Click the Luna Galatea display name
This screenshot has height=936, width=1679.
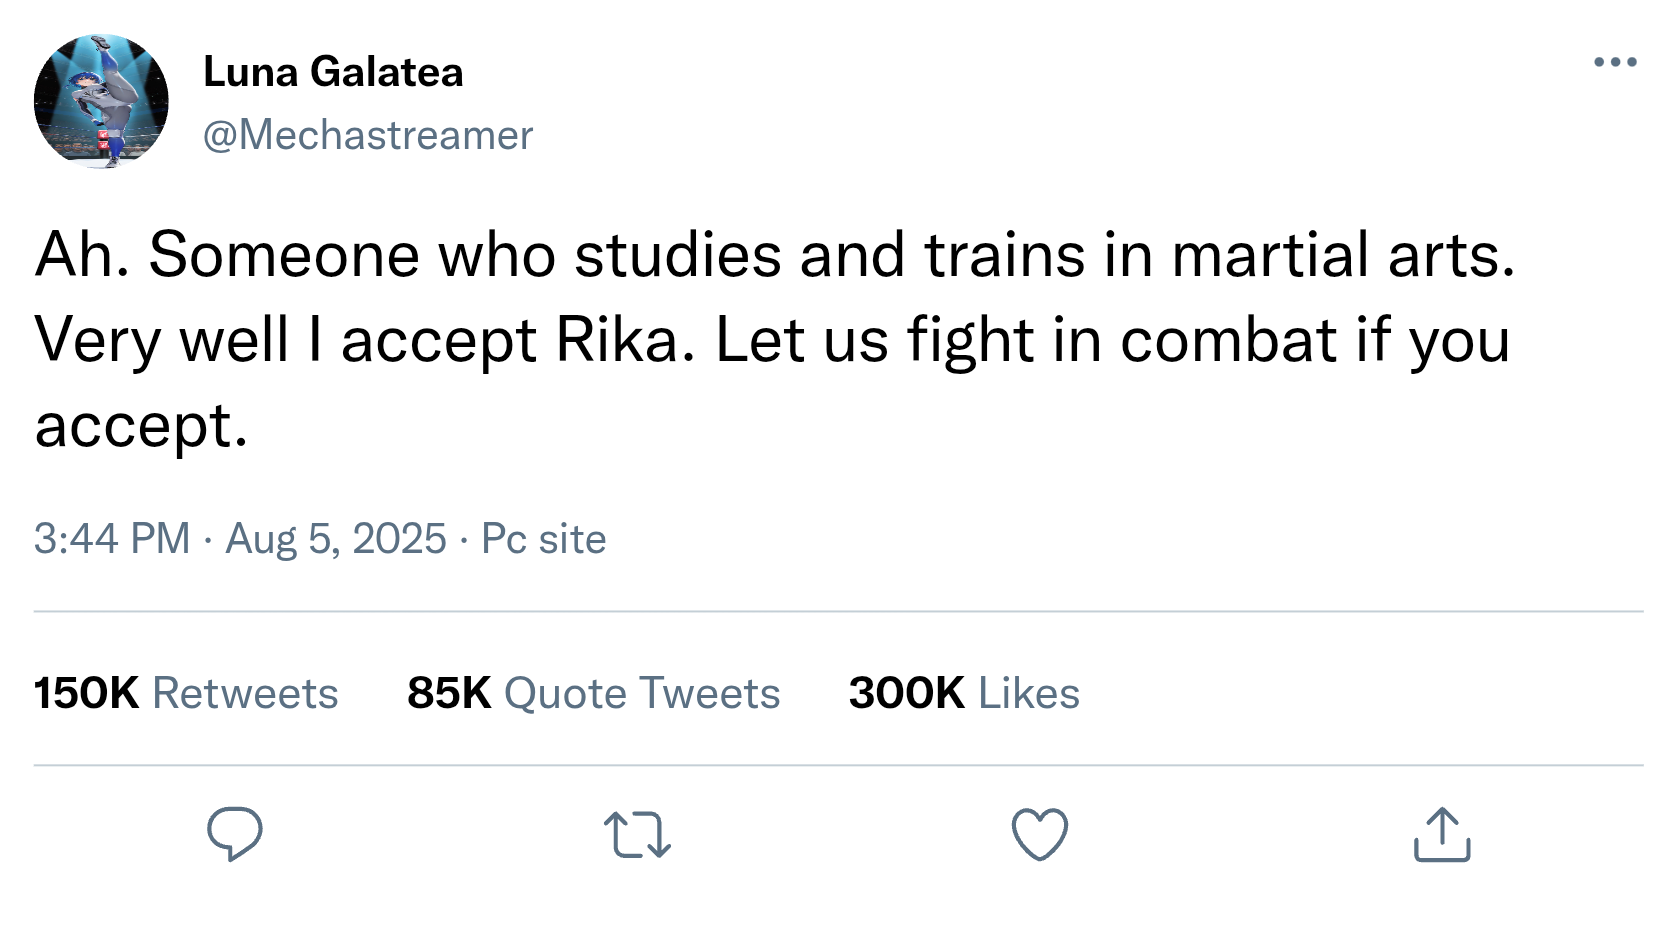[333, 72]
